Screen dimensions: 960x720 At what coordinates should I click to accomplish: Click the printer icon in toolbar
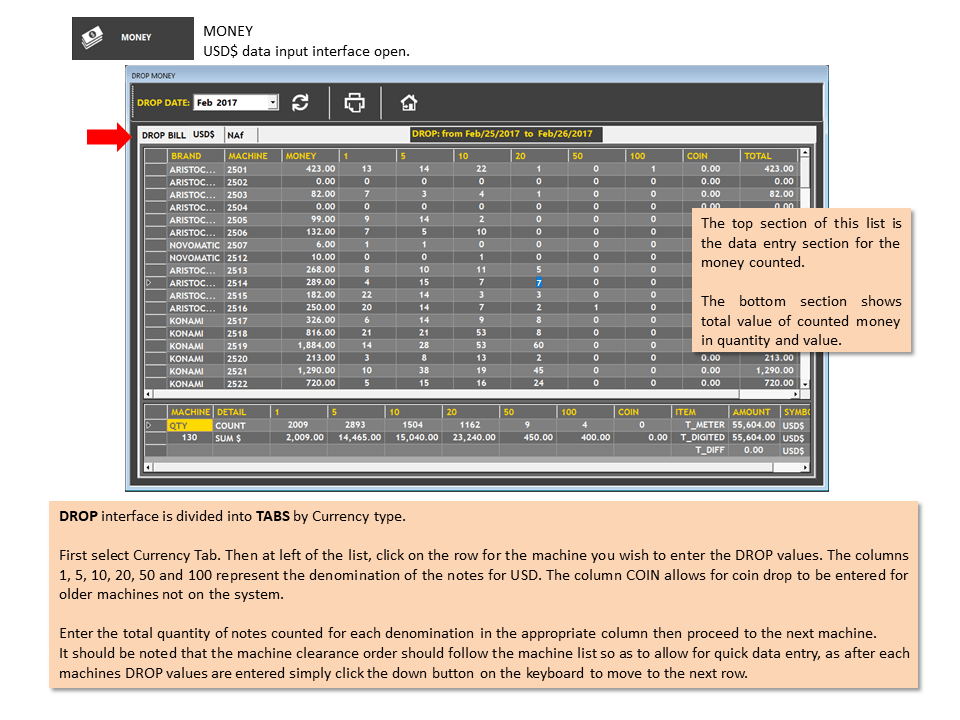point(354,102)
